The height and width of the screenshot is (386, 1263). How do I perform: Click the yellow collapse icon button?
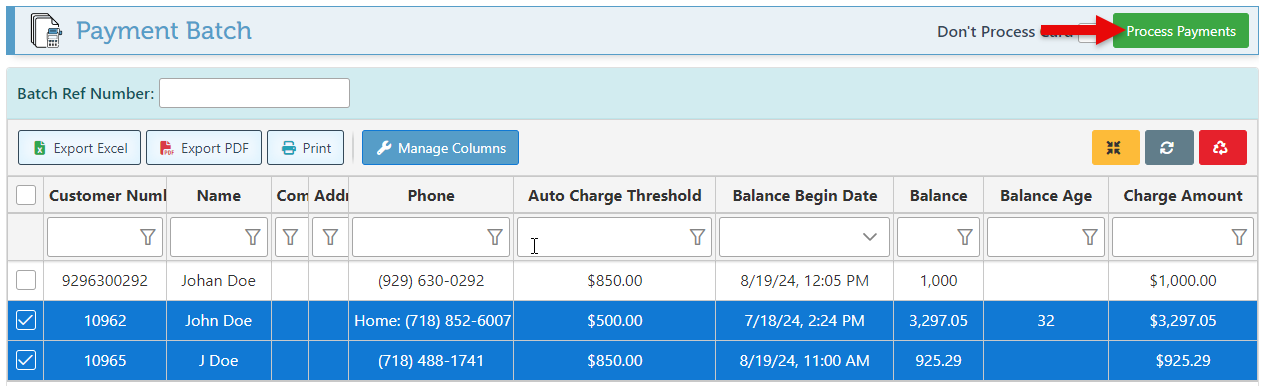pyautogui.click(x=1115, y=148)
